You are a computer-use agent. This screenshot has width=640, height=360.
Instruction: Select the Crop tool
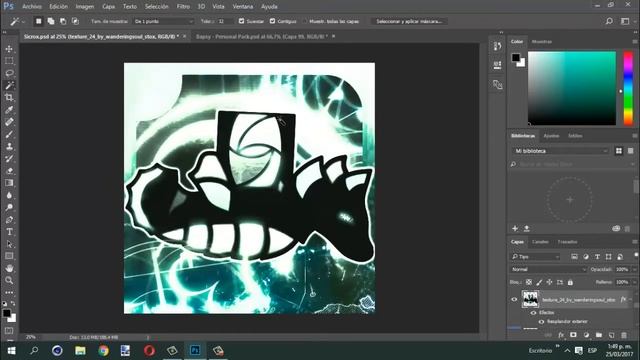(x=9, y=98)
